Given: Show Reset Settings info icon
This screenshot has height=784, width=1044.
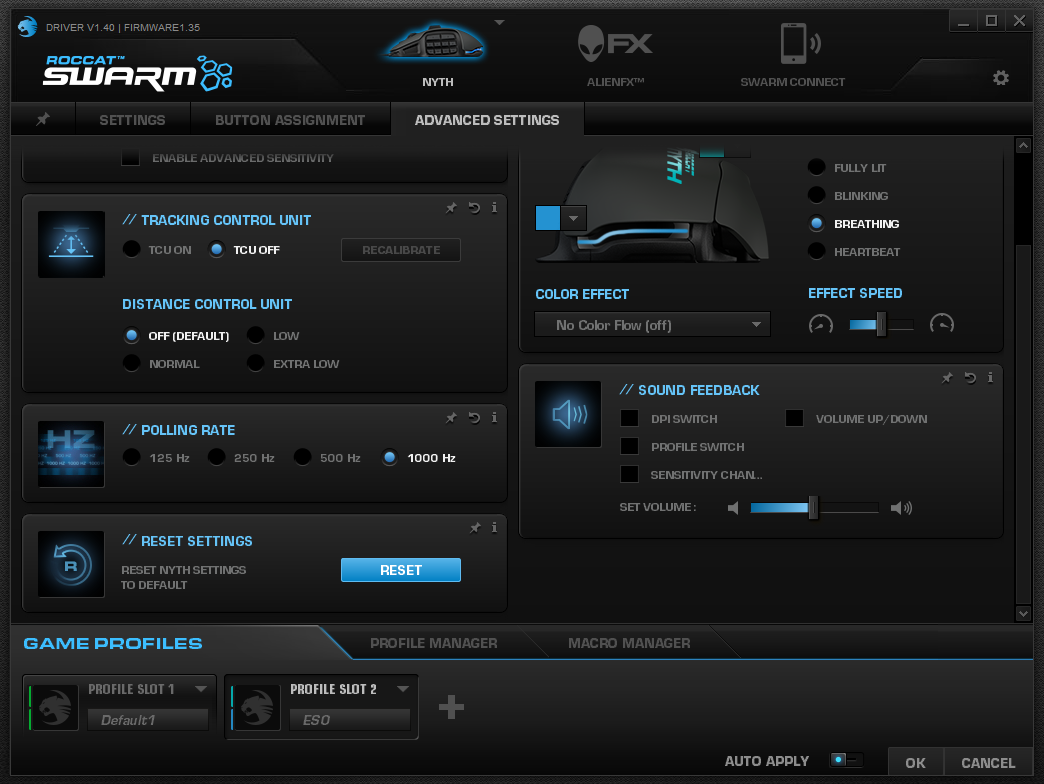Looking at the screenshot, I should pos(494,528).
